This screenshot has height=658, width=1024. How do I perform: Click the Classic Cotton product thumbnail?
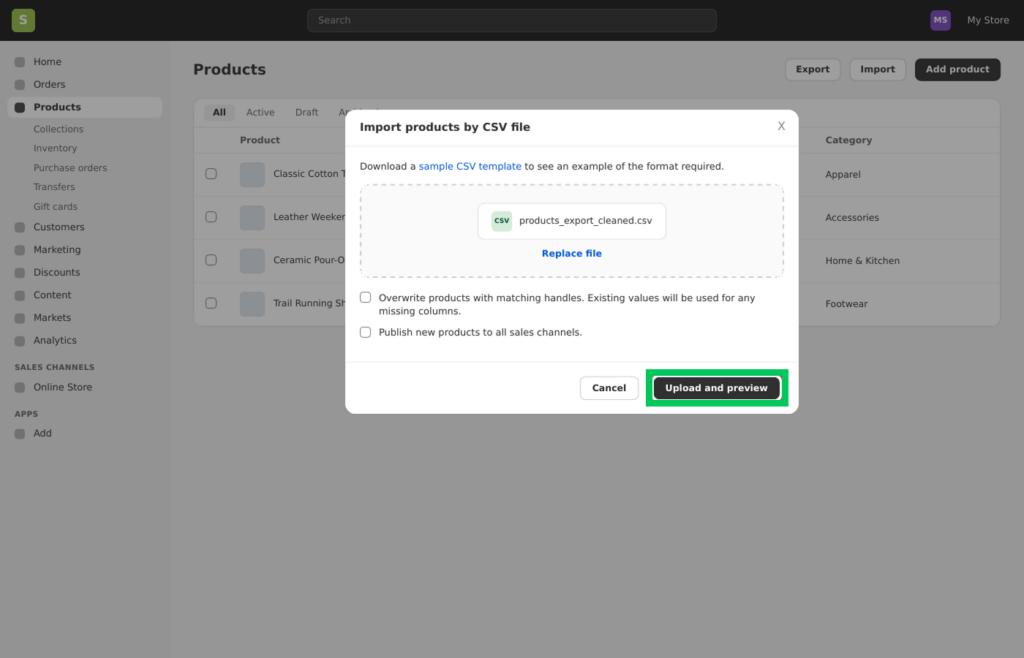(x=252, y=174)
